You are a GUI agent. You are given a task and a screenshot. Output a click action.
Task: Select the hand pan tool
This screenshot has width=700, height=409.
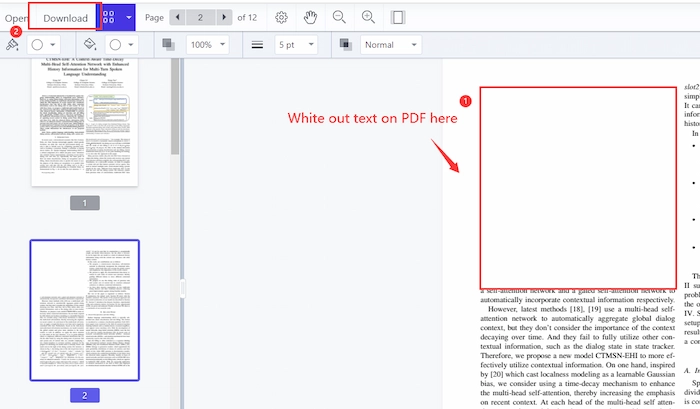310,18
